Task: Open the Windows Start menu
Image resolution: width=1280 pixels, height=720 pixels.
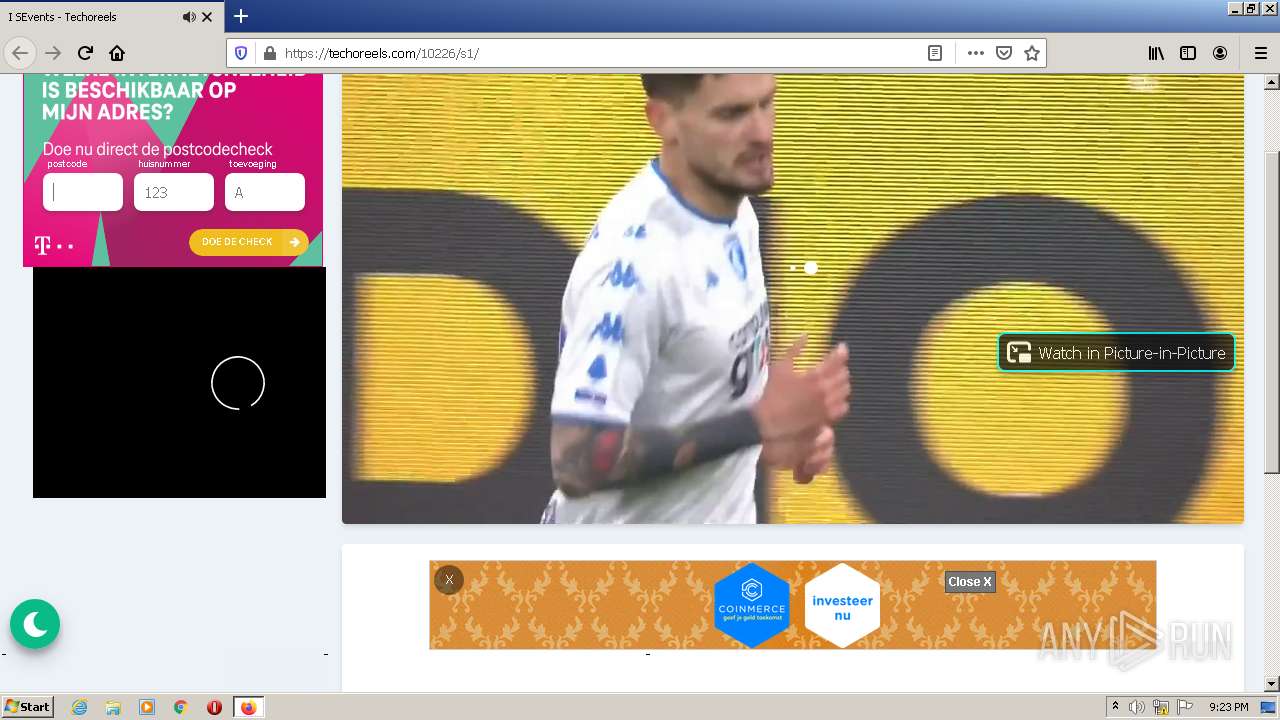Action: coord(27,707)
